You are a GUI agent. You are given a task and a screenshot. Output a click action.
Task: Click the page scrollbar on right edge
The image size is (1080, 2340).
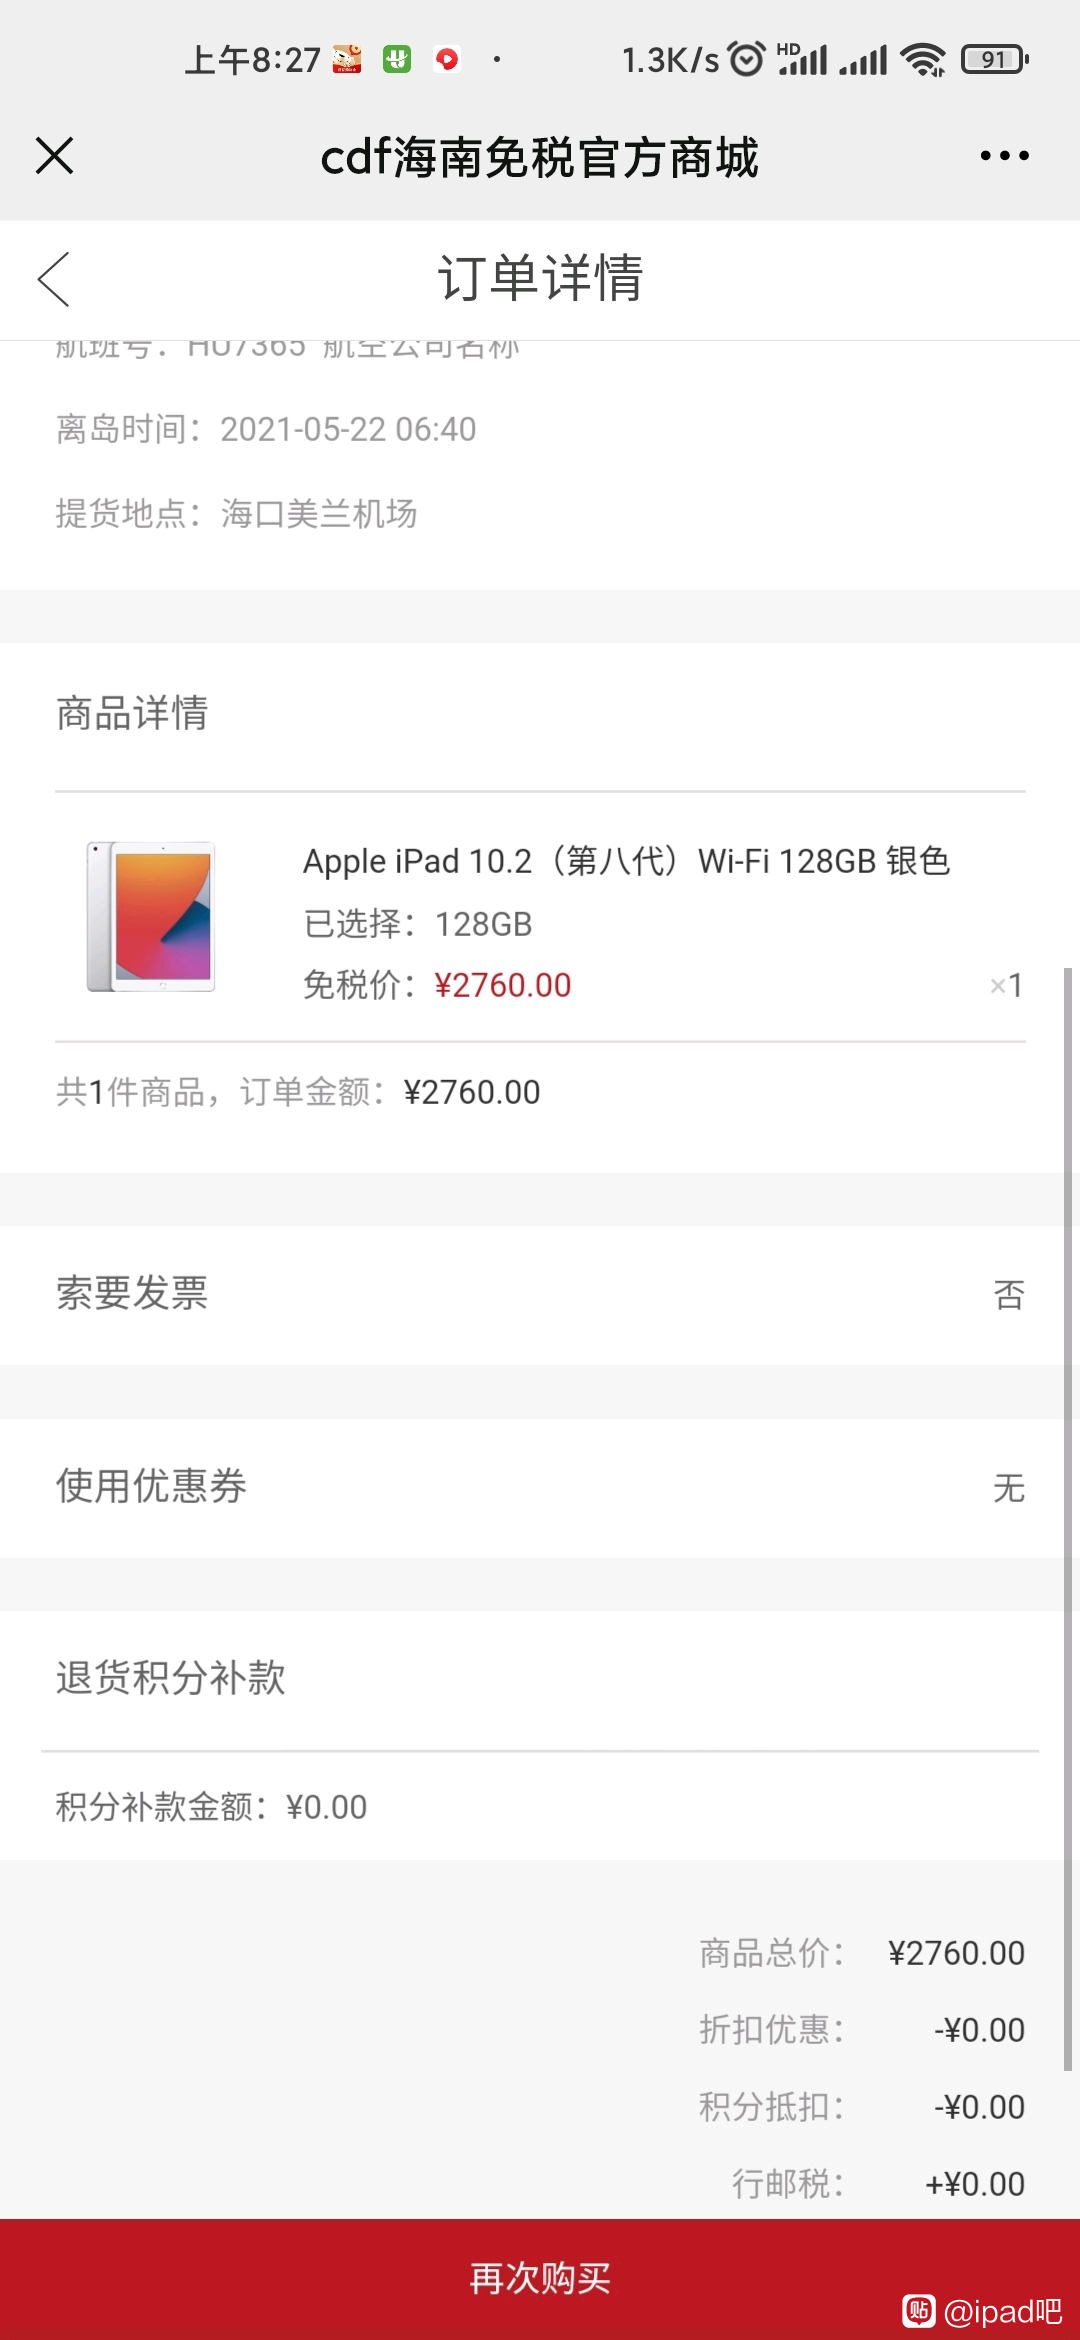click(x=1068, y=1520)
